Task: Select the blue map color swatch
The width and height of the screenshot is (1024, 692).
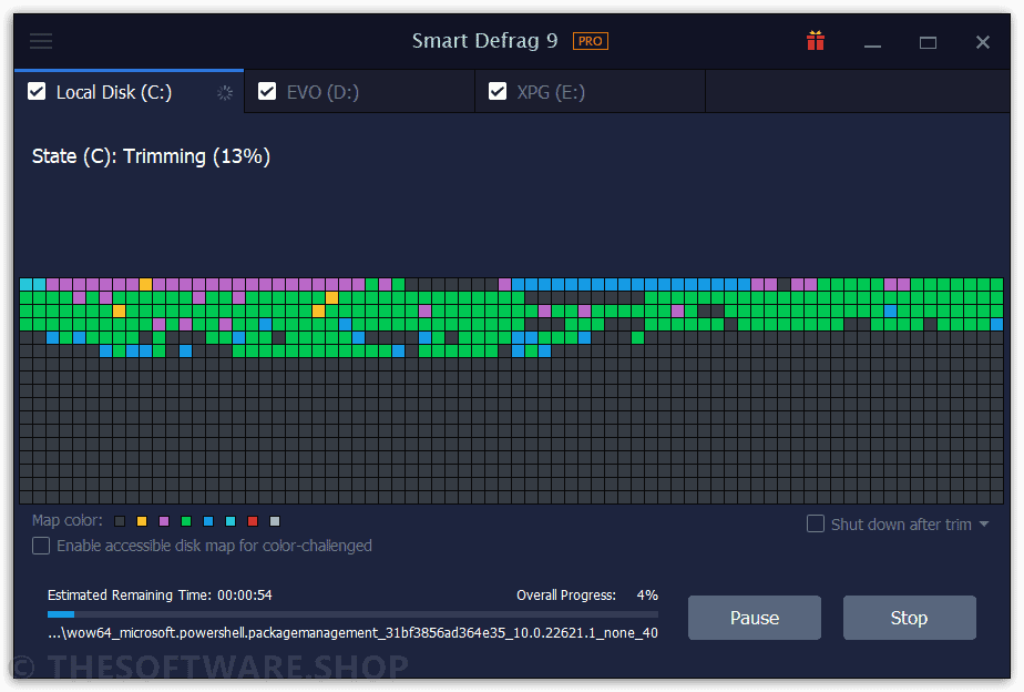Action: 208,521
